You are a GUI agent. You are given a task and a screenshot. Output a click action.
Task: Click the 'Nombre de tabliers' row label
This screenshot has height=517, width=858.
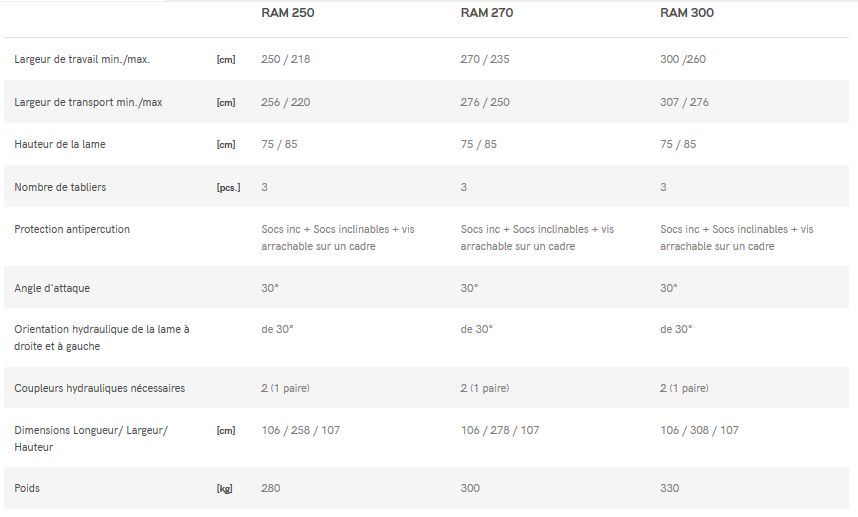click(x=60, y=187)
